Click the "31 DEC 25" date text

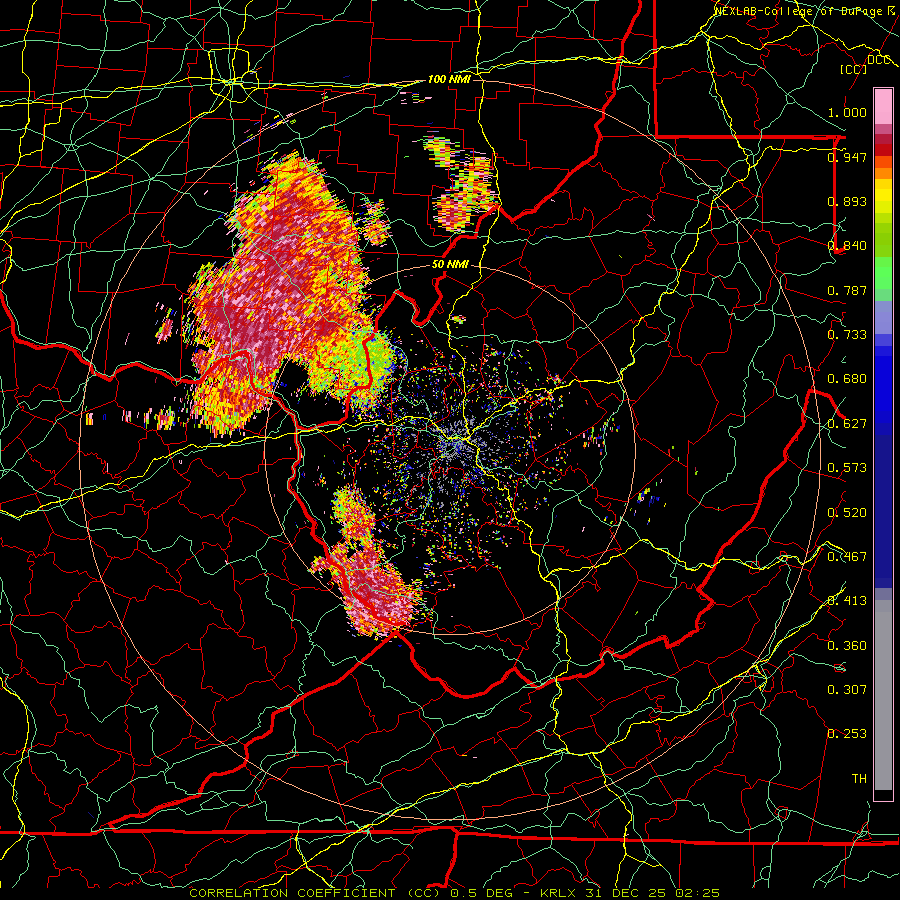click(625, 893)
